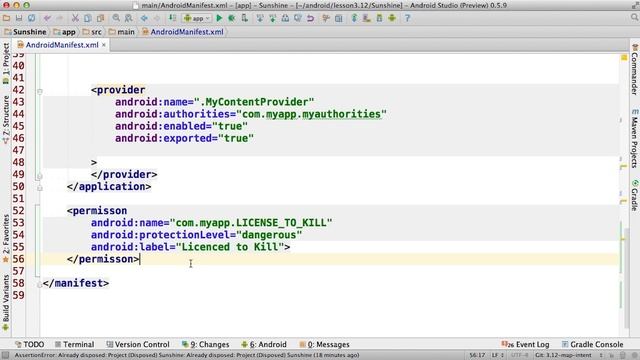The height and width of the screenshot is (360, 640).
Task: Click the Make Project icon
Action: pyautogui.click(x=173, y=18)
